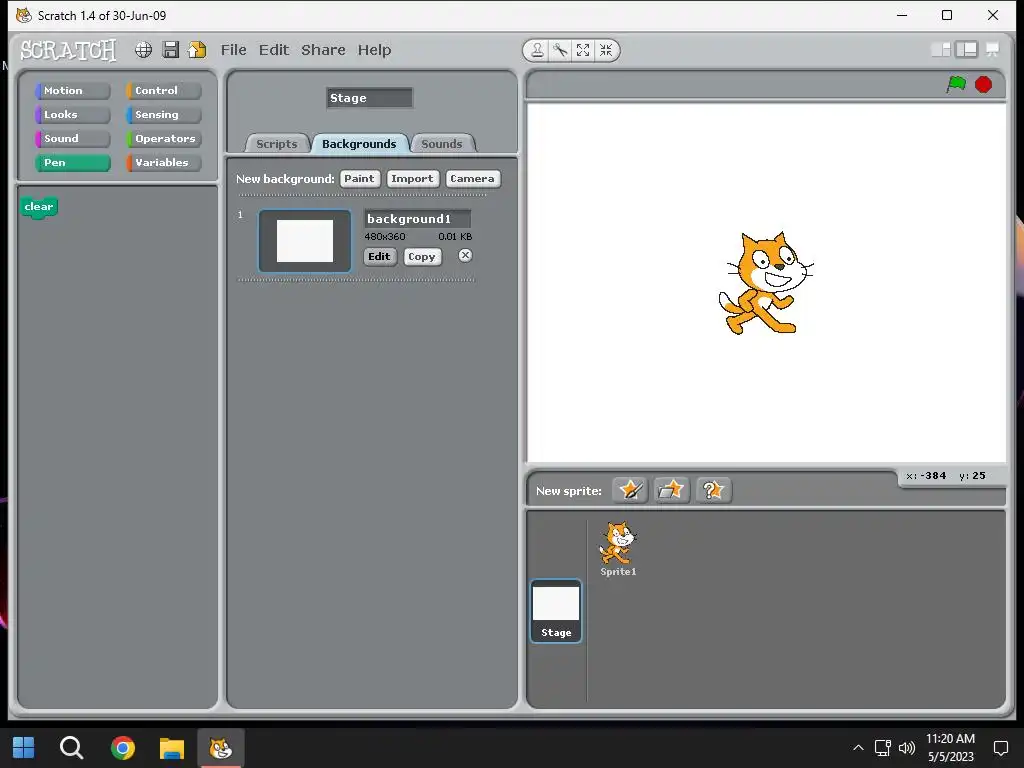
Task: Click the globe language icon
Action: 144,50
